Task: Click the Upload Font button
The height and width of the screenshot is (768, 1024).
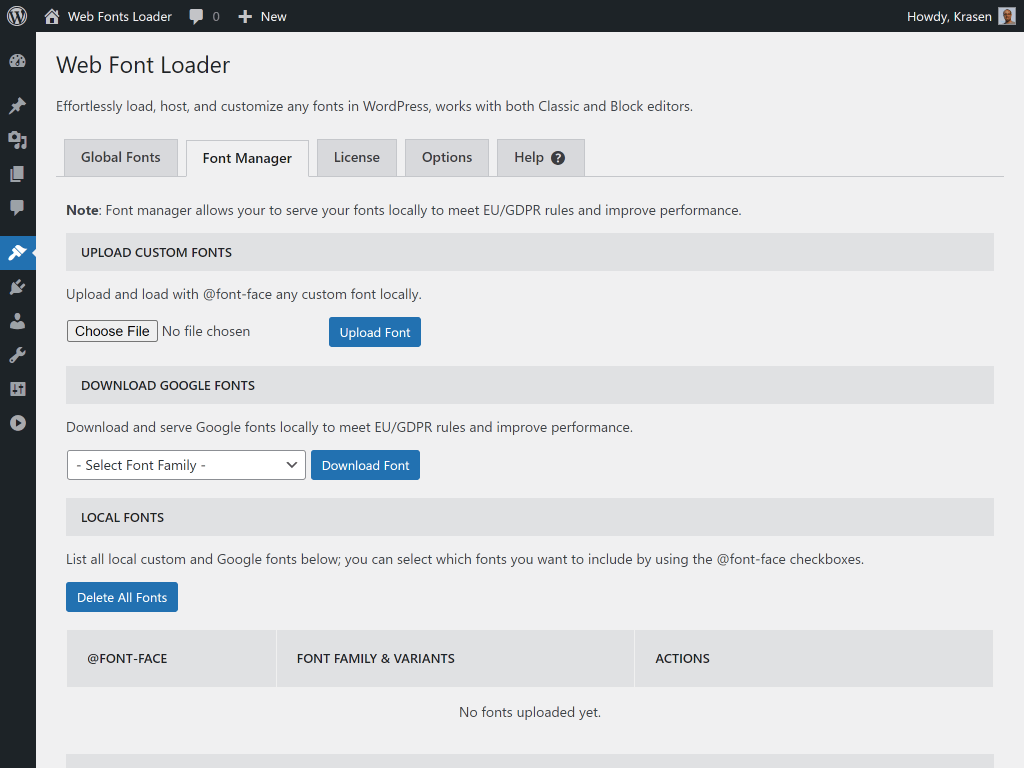Action: click(x=375, y=332)
